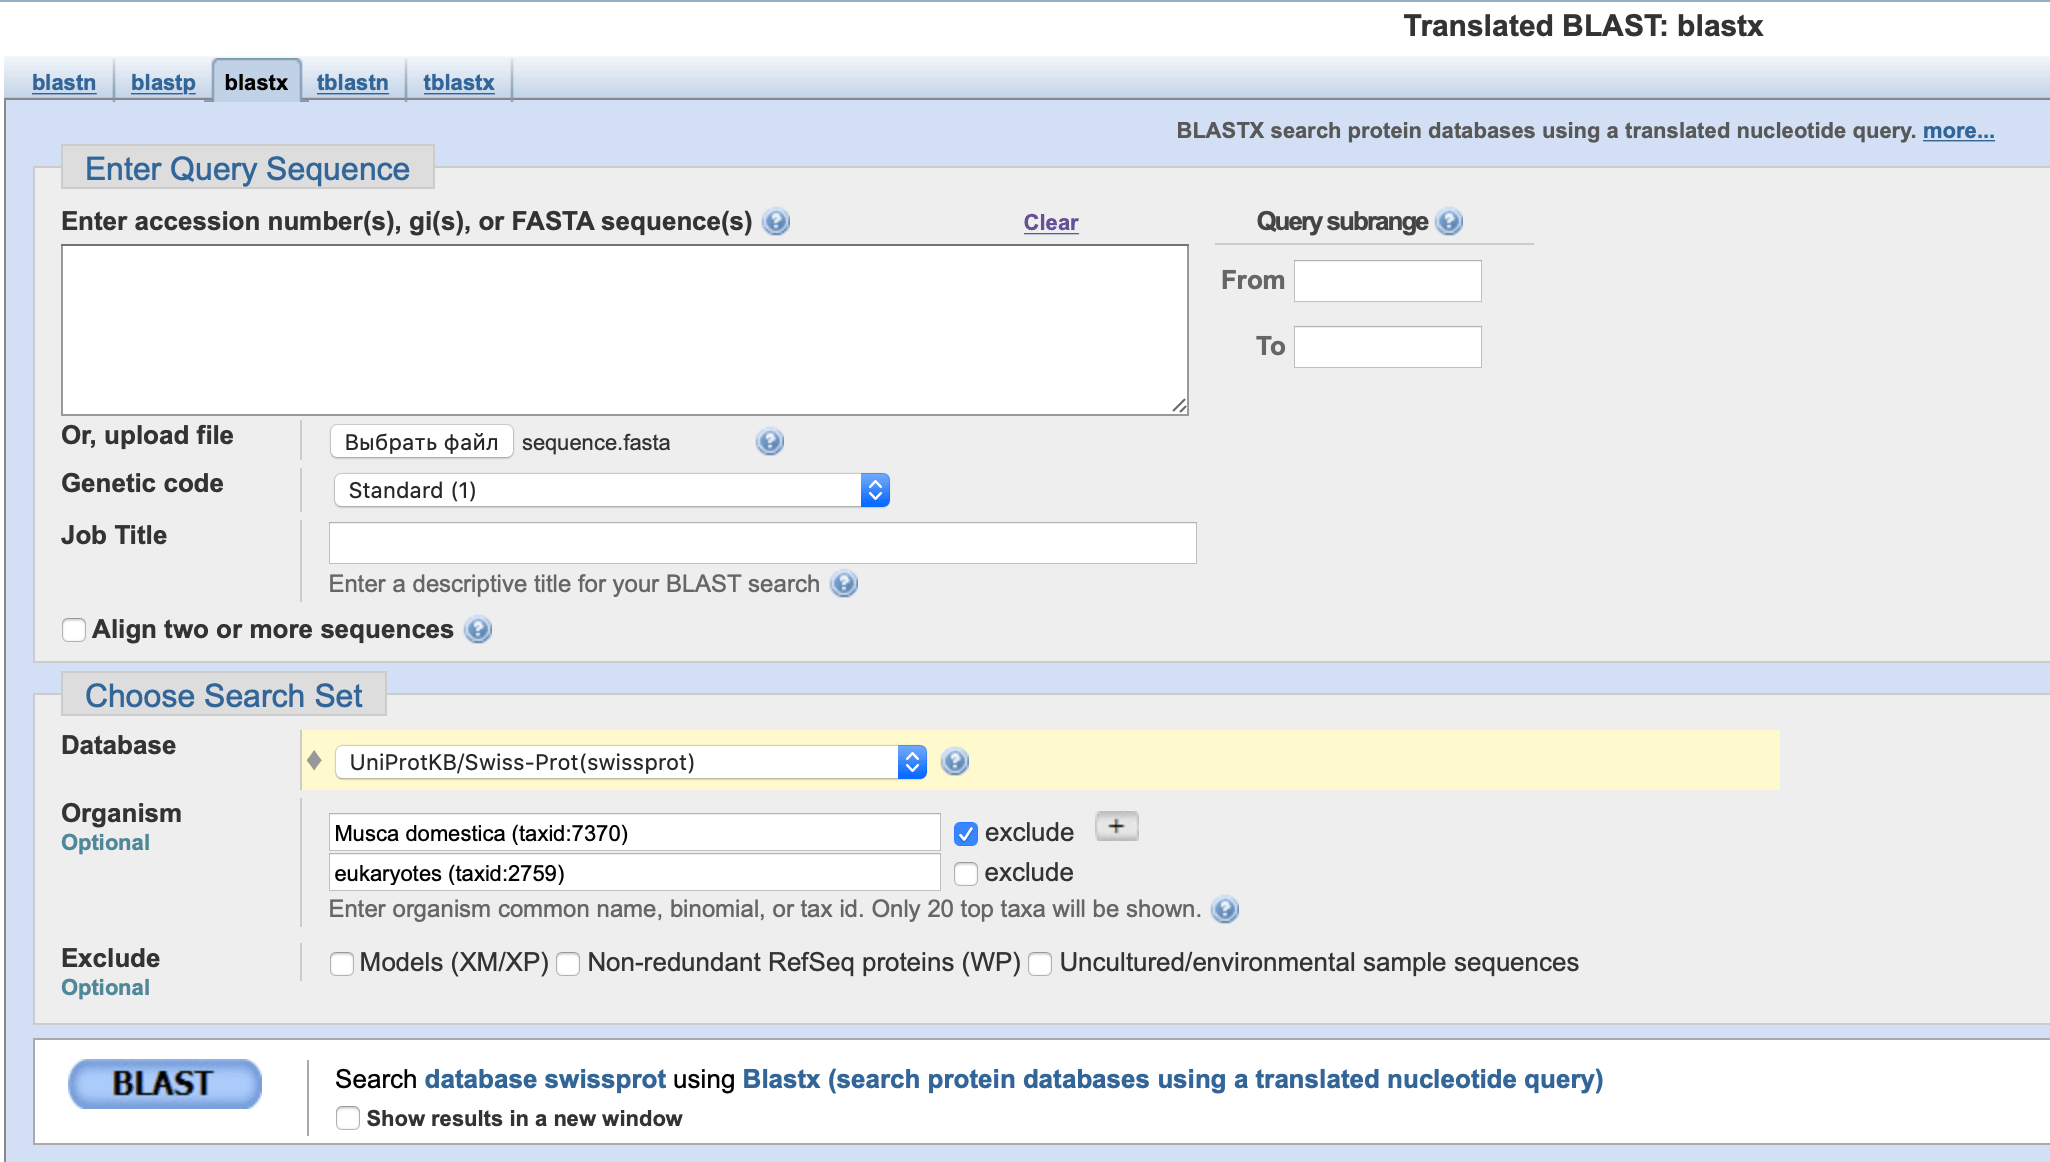The width and height of the screenshot is (2050, 1162).
Task: Focus the Job Title input field
Action: [x=762, y=543]
